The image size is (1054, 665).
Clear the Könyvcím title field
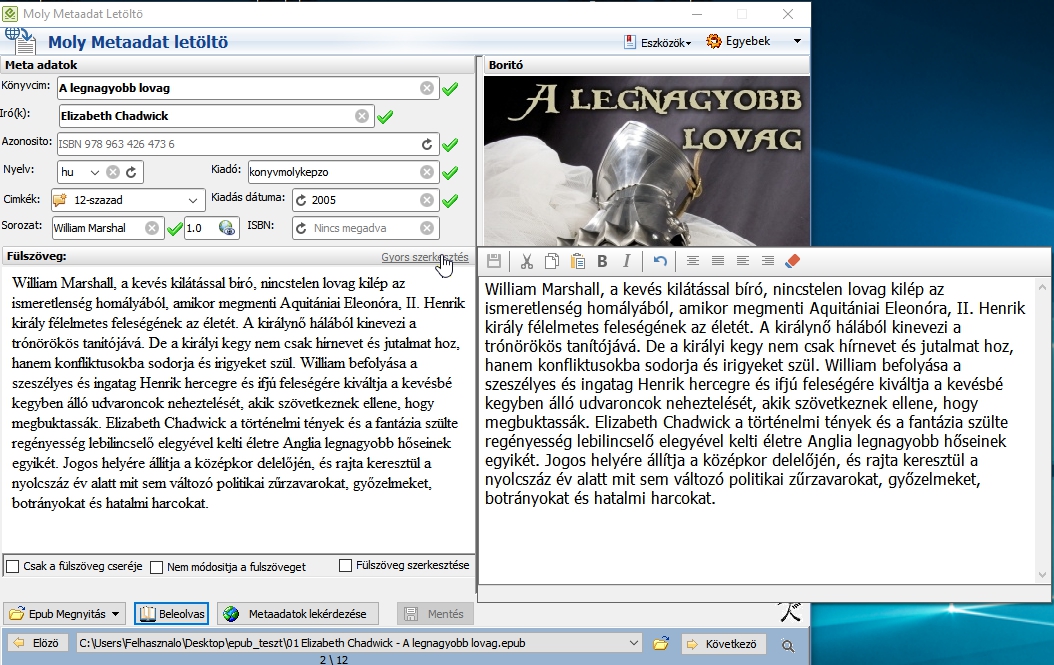coord(427,88)
